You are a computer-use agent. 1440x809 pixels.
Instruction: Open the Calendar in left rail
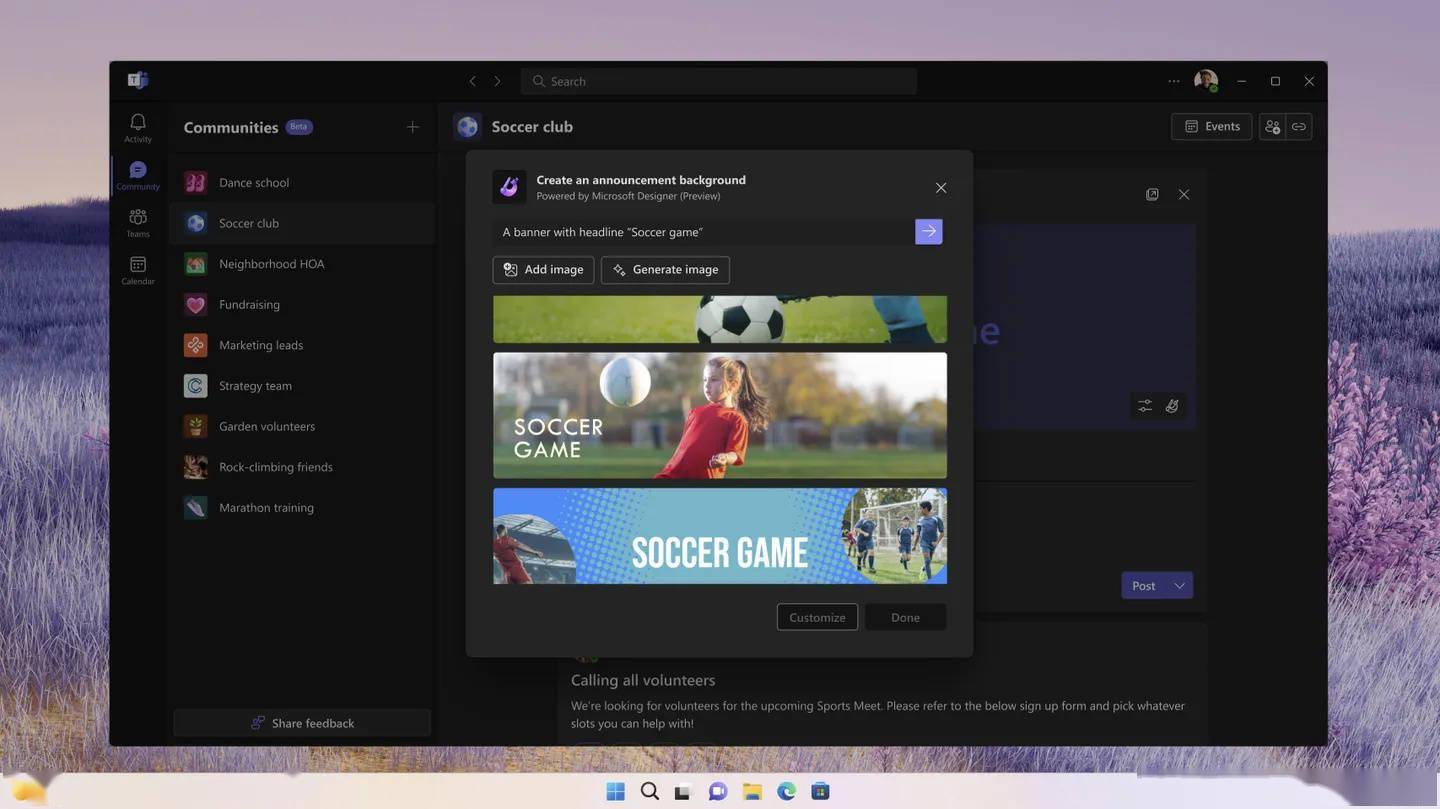(x=138, y=268)
